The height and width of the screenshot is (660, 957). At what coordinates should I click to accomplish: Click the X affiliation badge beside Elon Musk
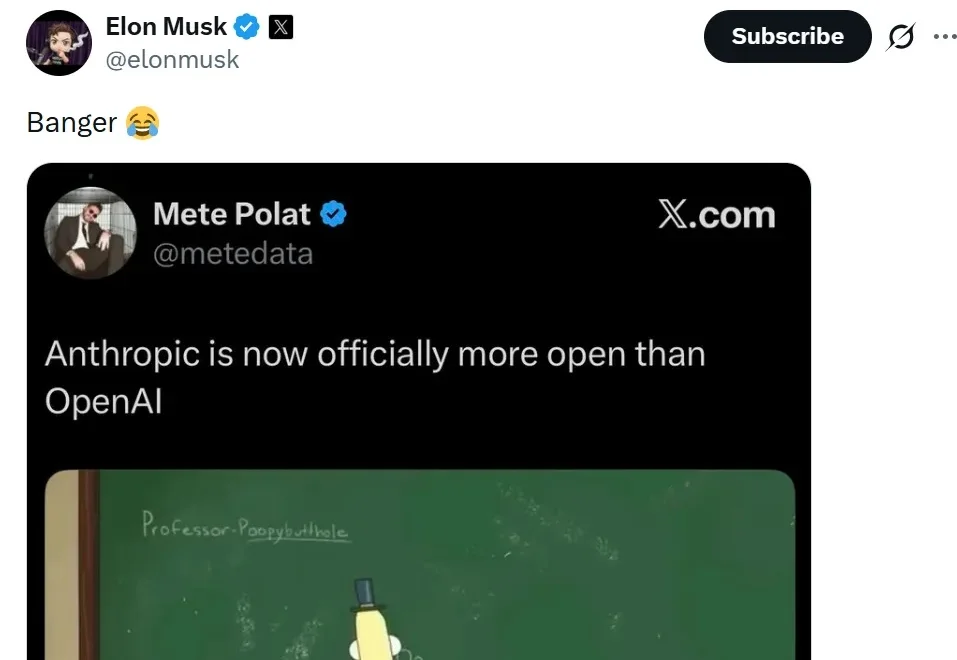click(x=281, y=27)
